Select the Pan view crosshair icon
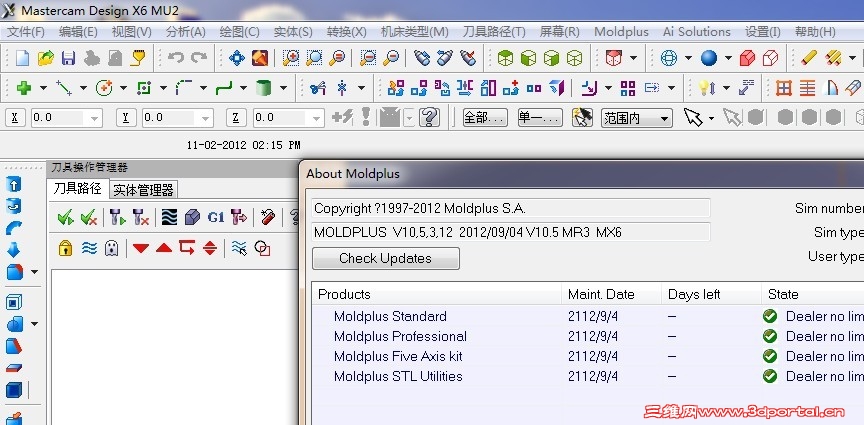 click(237, 58)
